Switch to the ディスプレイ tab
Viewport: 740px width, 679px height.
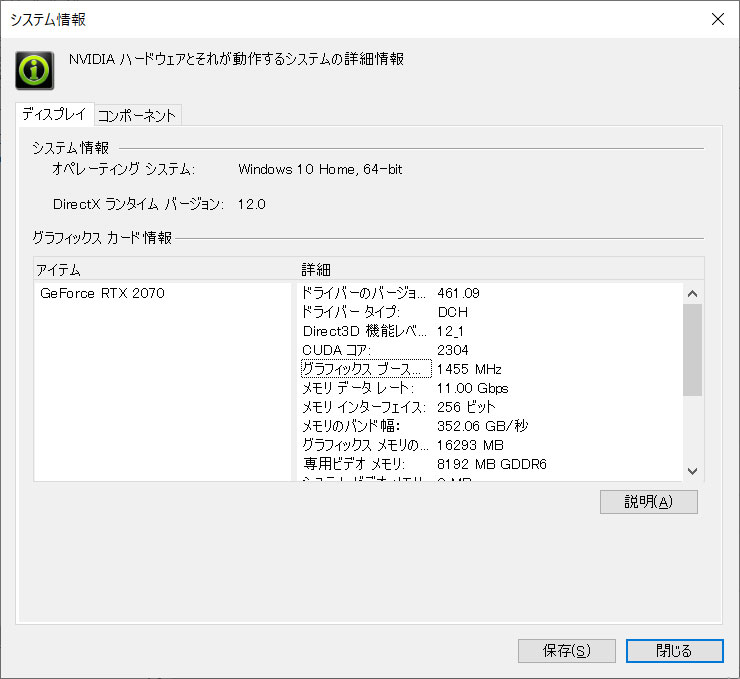(x=55, y=114)
